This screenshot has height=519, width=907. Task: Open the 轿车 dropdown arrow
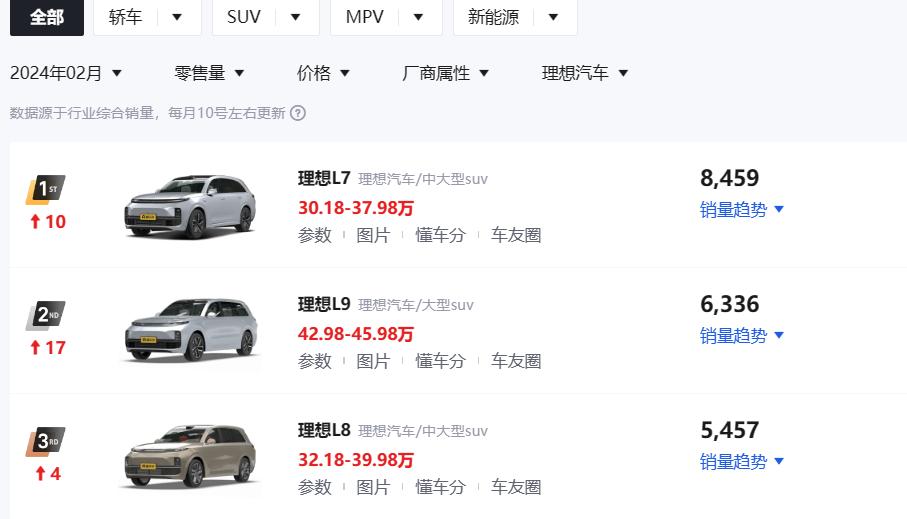coord(177,17)
